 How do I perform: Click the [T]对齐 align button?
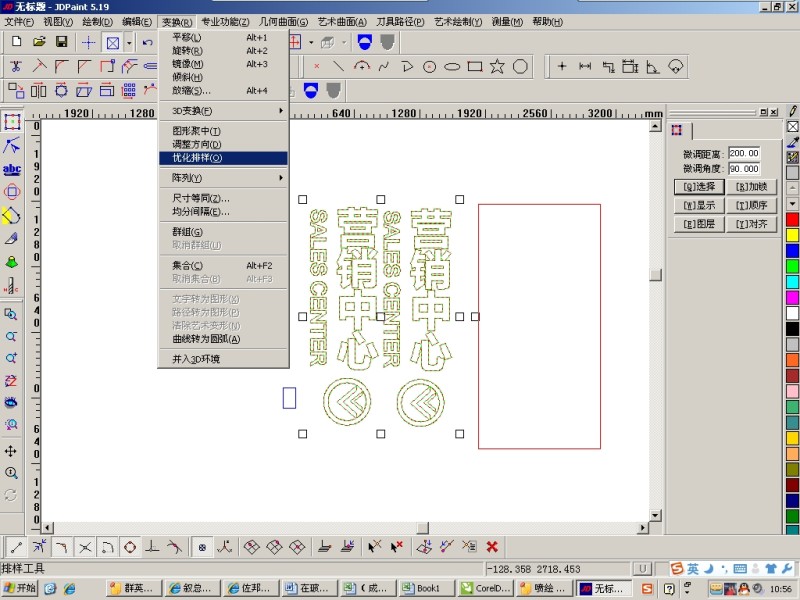pyautogui.click(x=751, y=224)
